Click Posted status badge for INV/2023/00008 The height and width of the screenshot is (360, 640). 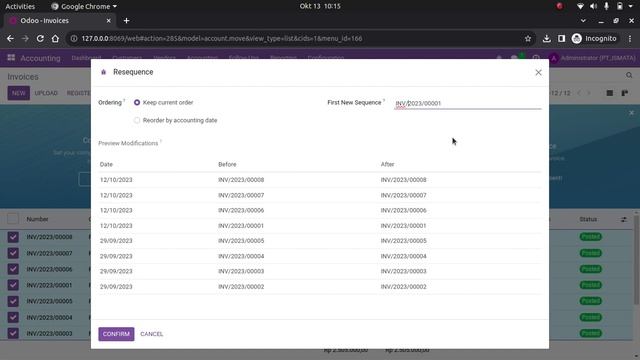590,237
